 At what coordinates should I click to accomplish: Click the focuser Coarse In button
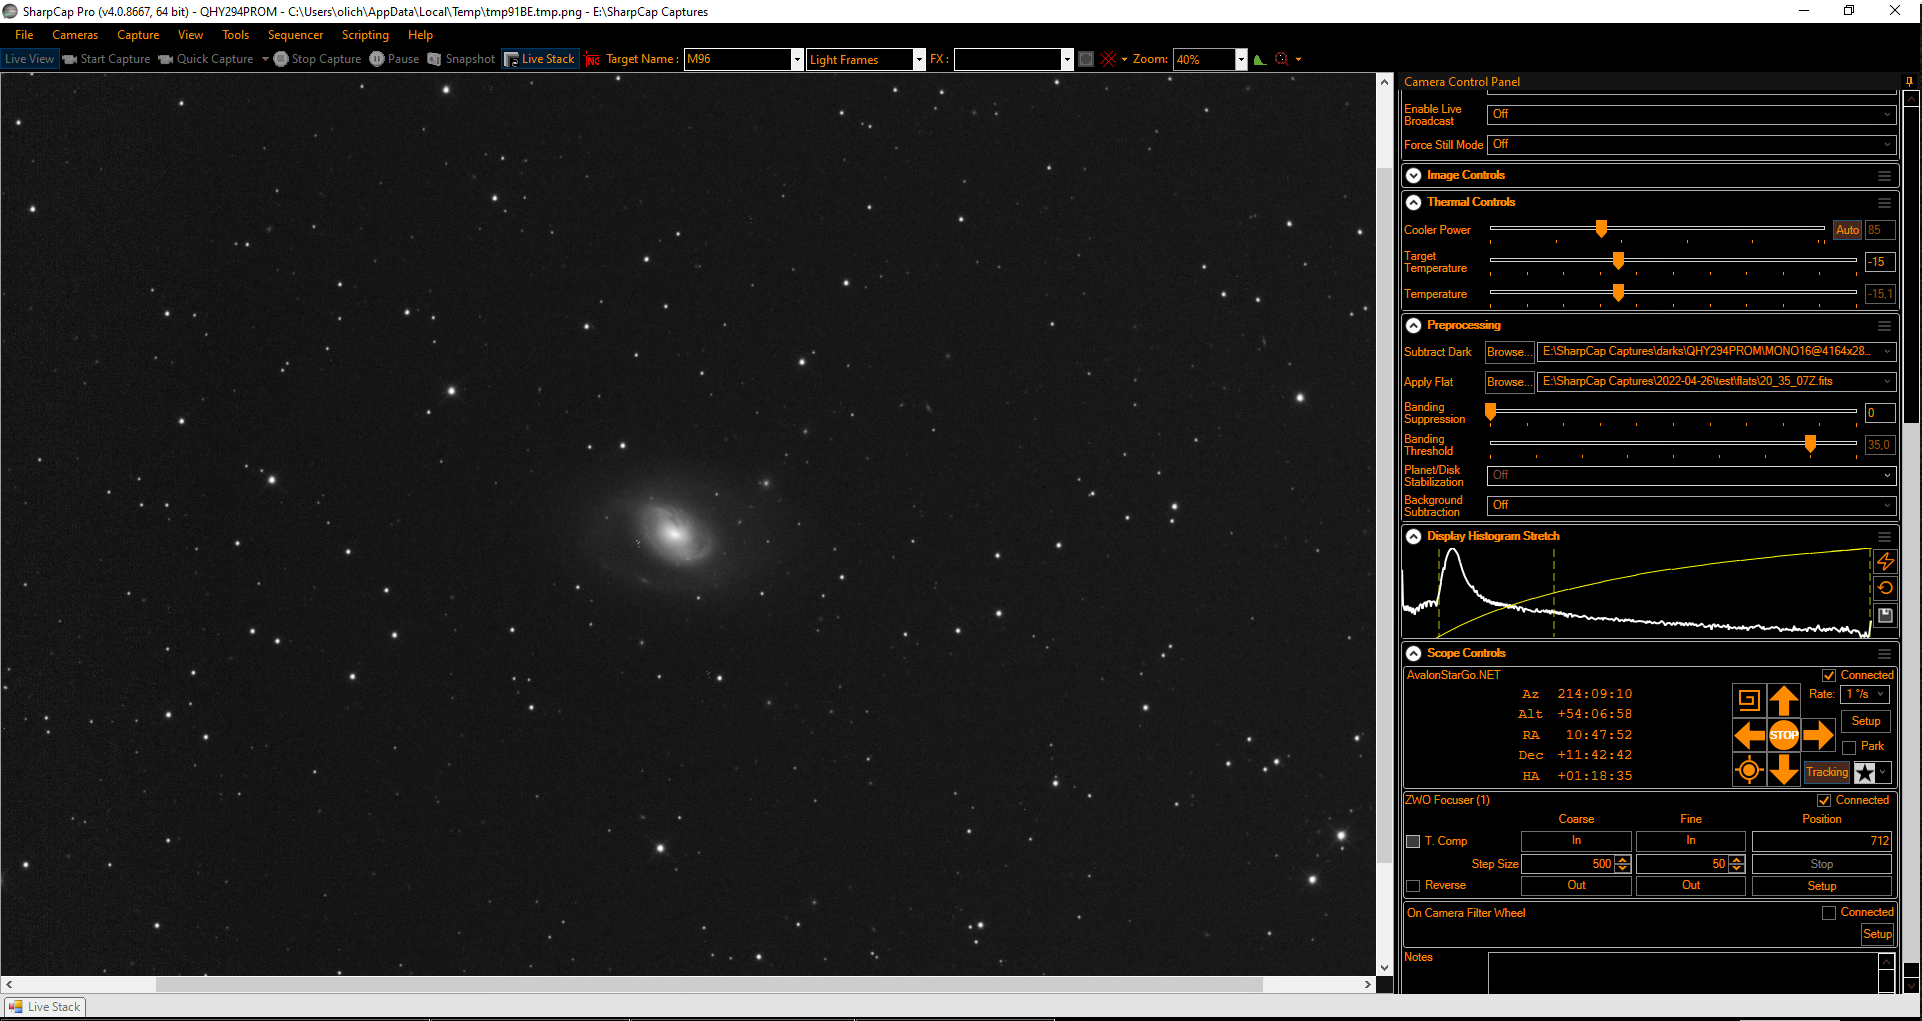[1576, 841]
